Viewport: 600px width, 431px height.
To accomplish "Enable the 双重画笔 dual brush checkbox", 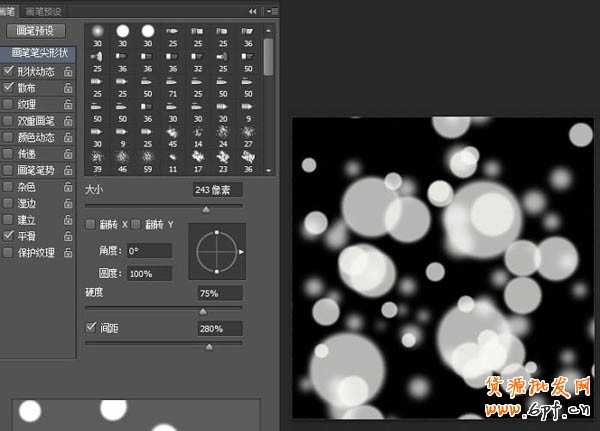I will pyautogui.click(x=9, y=121).
